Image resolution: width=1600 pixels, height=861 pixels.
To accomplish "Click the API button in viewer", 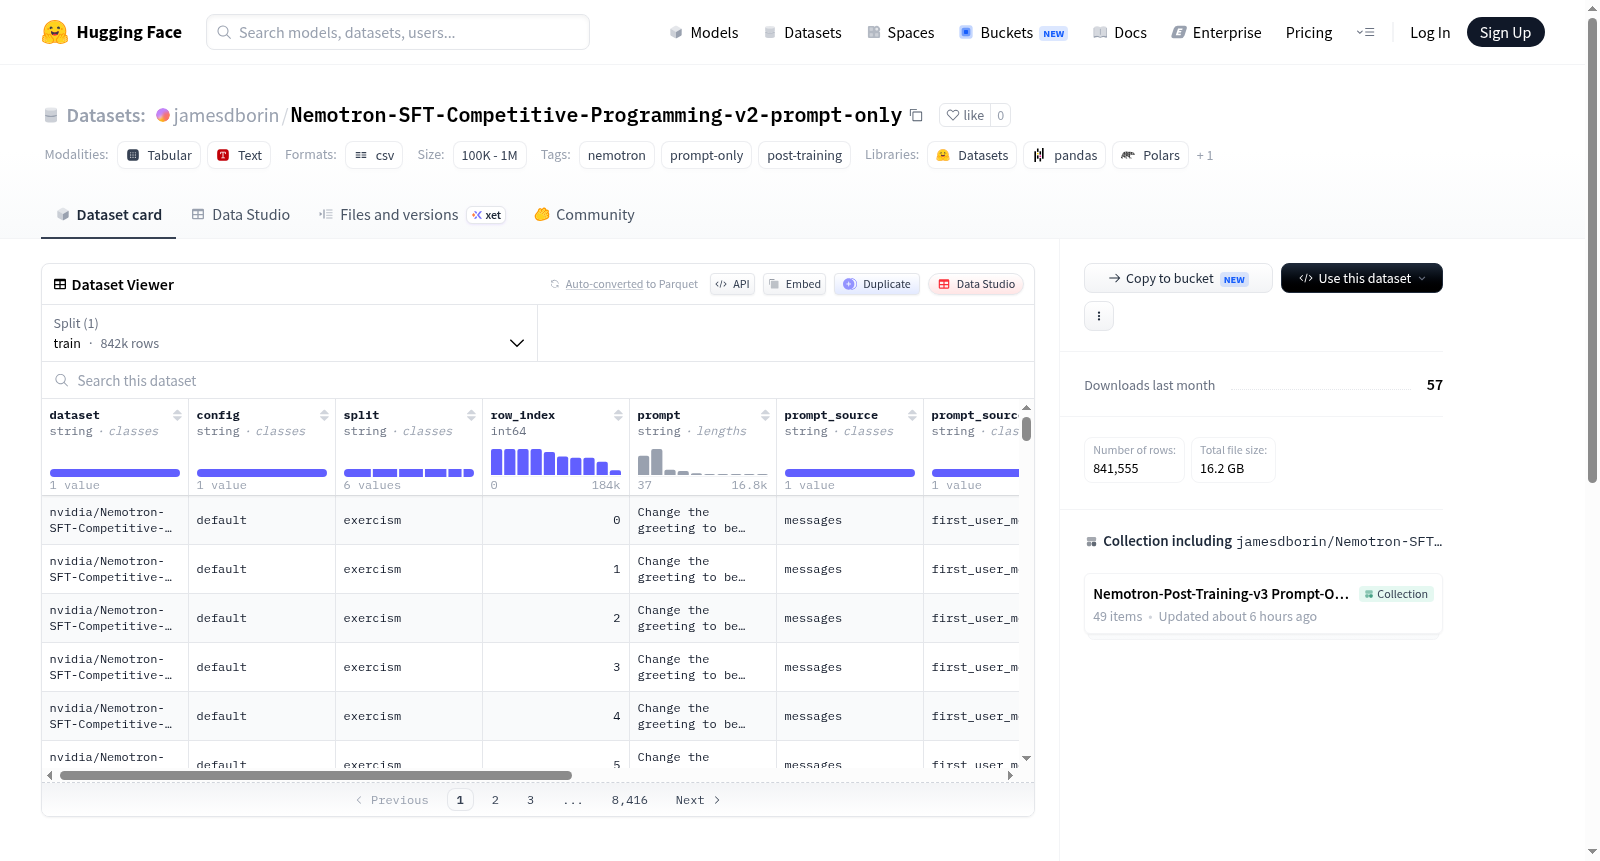I will pos(732,284).
